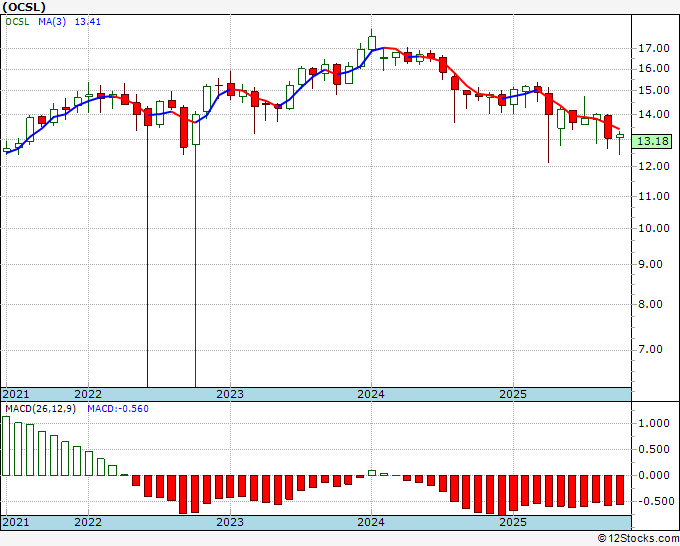Viewport: 680px width, 546px height.
Task: Click the 13.18 current price tag
Action: pos(652,141)
